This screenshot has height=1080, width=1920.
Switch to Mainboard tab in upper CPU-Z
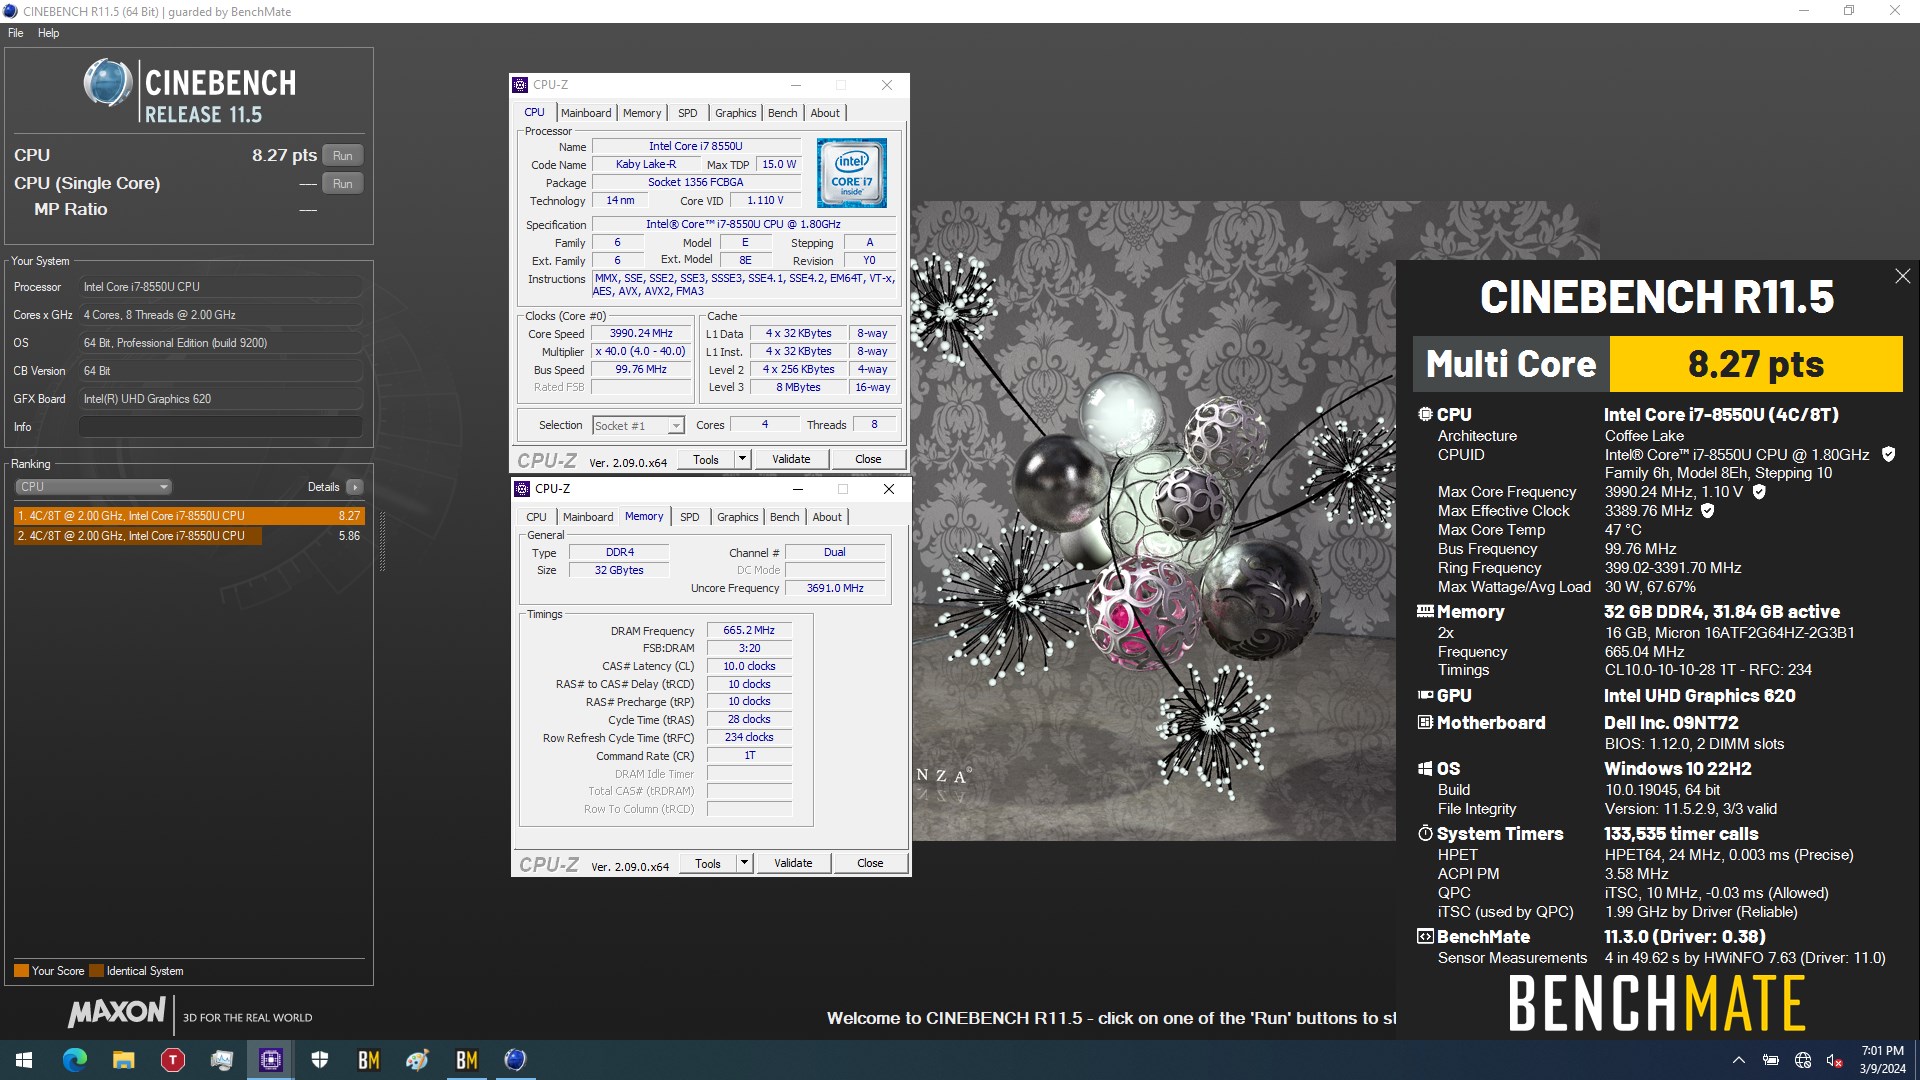point(586,113)
